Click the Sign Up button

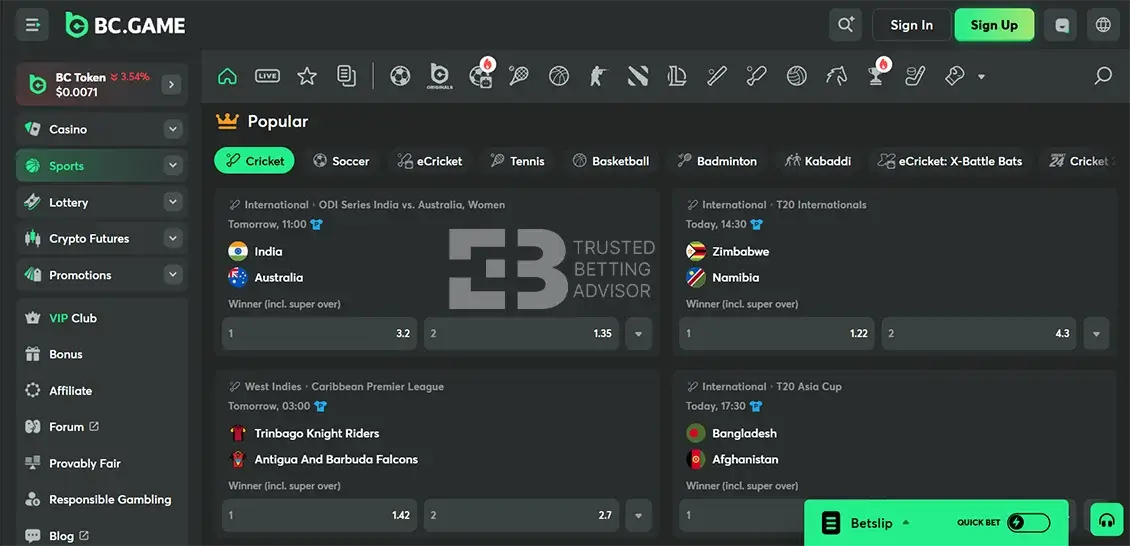[994, 25]
